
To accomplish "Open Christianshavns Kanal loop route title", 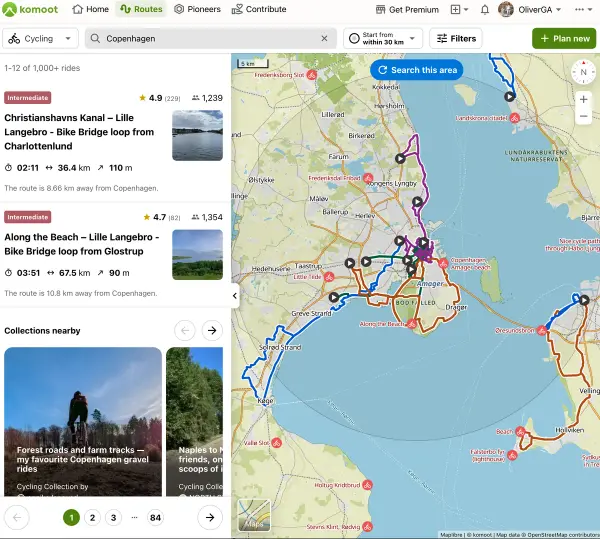I will [x=79, y=132].
